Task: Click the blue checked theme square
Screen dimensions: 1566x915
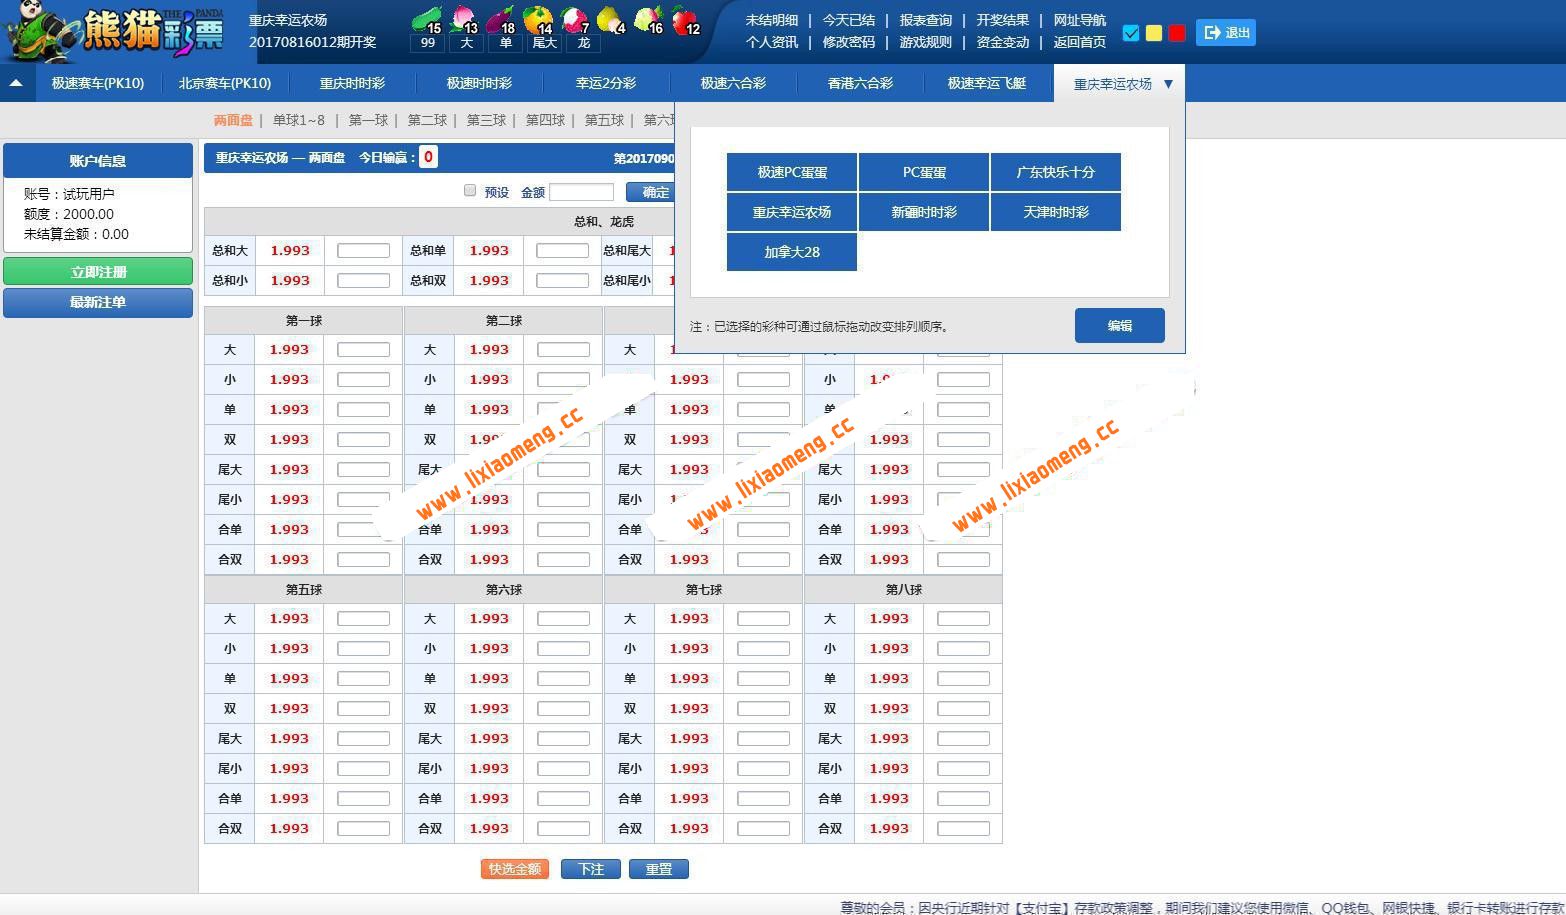Action: coord(1130,33)
